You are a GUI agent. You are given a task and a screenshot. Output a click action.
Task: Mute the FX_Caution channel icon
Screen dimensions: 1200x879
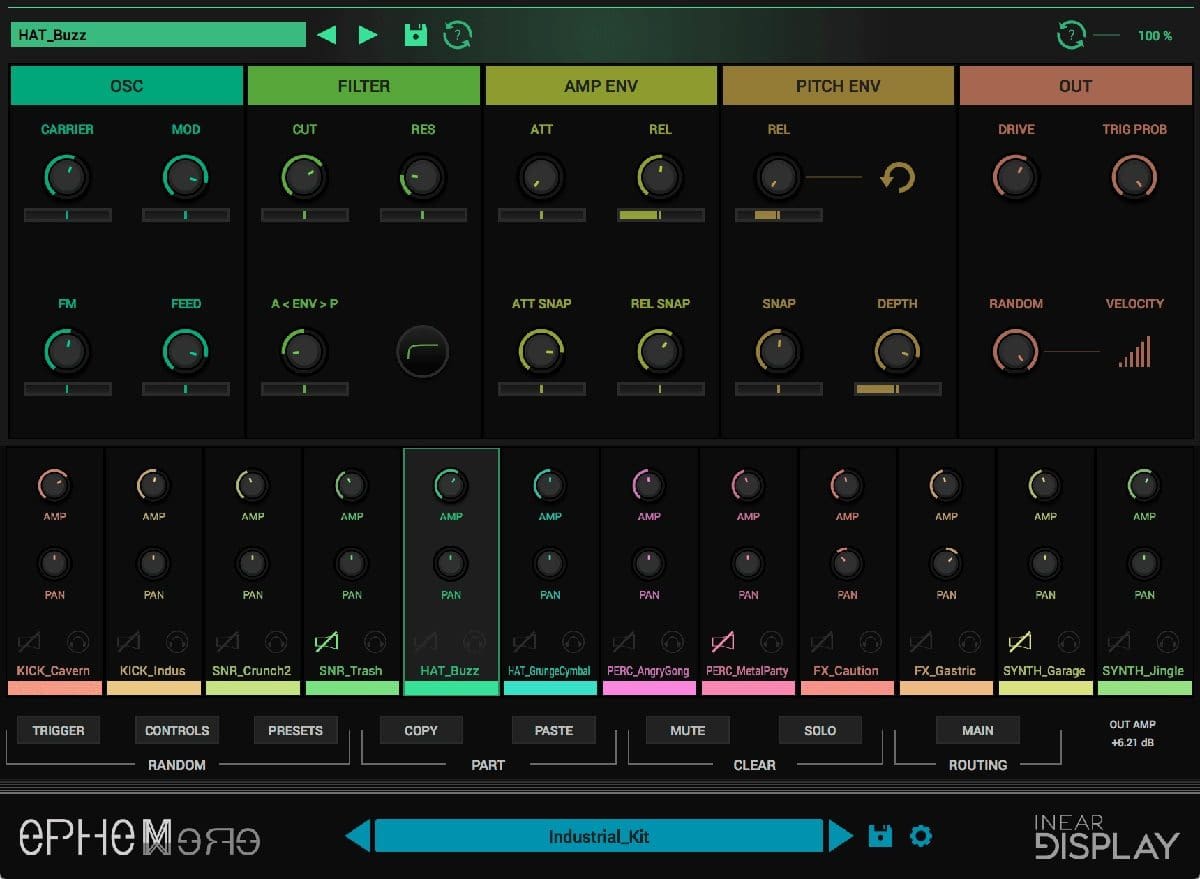[822, 641]
